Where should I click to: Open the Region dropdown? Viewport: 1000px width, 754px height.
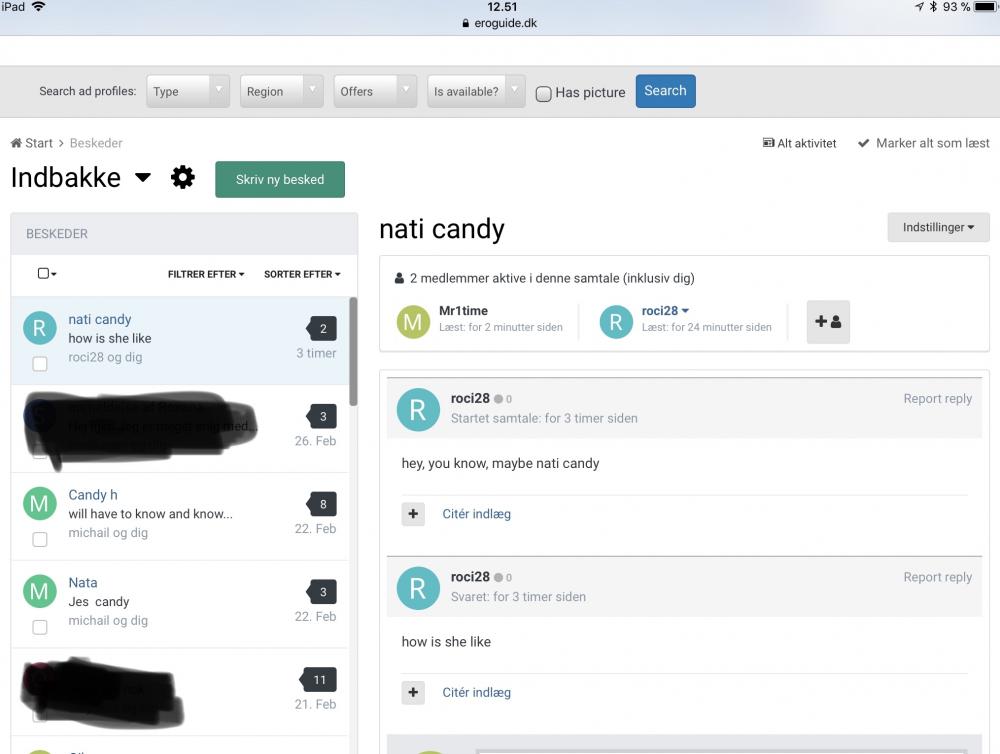tap(281, 91)
